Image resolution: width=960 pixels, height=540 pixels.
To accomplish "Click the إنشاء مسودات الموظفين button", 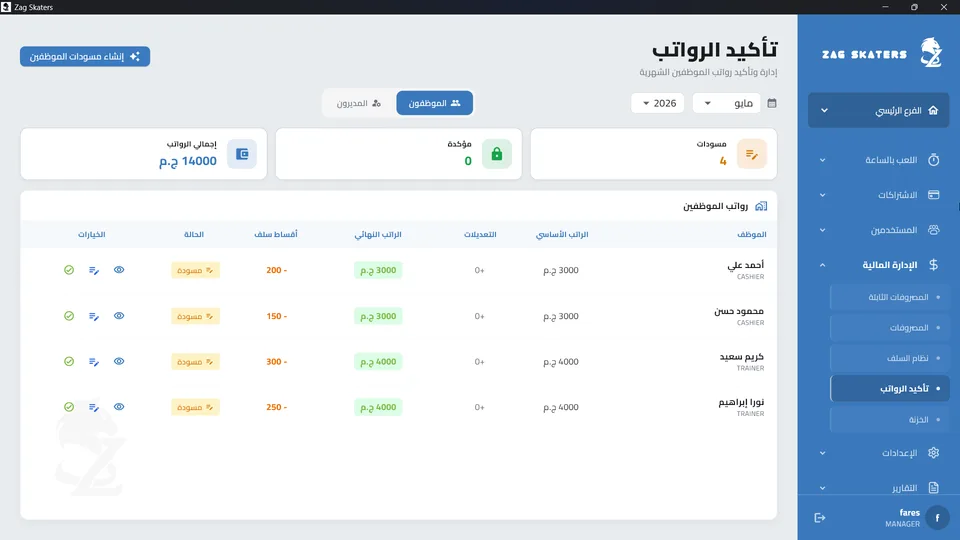I will pos(85,56).
